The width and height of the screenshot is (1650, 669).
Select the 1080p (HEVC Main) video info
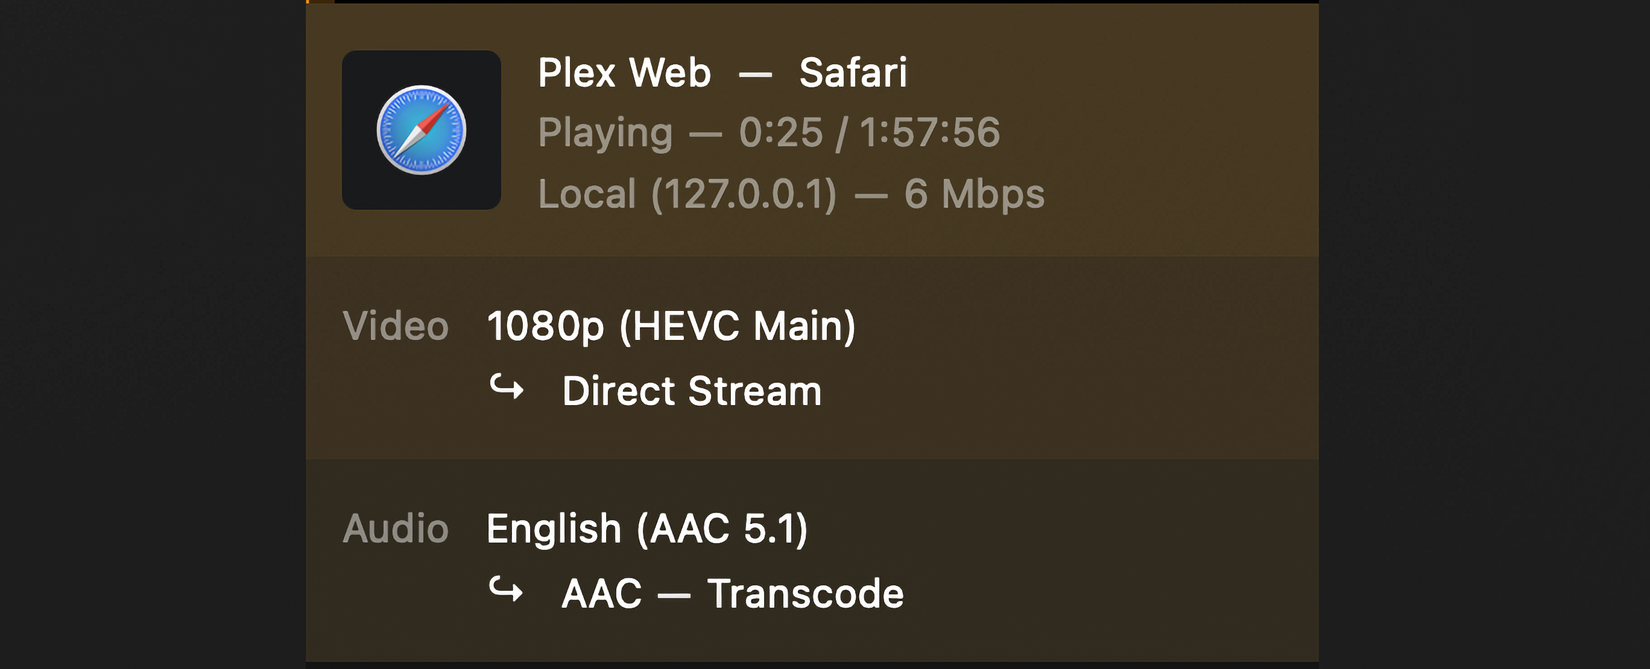pyautogui.click(x=671, y=326)
